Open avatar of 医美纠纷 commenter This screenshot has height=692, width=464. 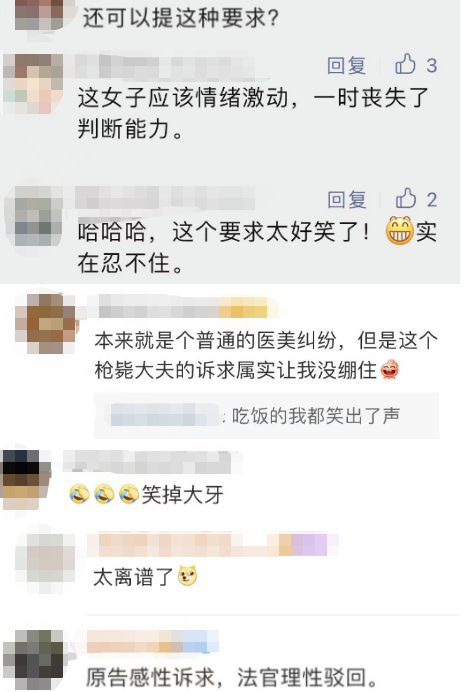coord(45,324)
